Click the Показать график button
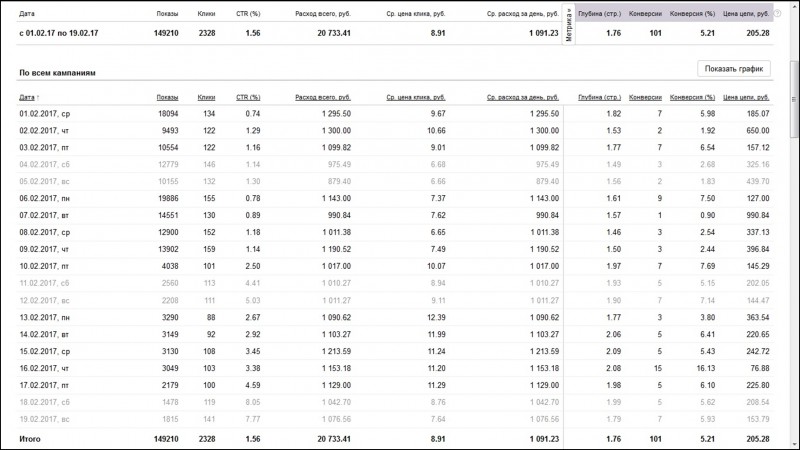Image resolution: width=800 pixels, height=450 pixels. [x=734, y=69]
